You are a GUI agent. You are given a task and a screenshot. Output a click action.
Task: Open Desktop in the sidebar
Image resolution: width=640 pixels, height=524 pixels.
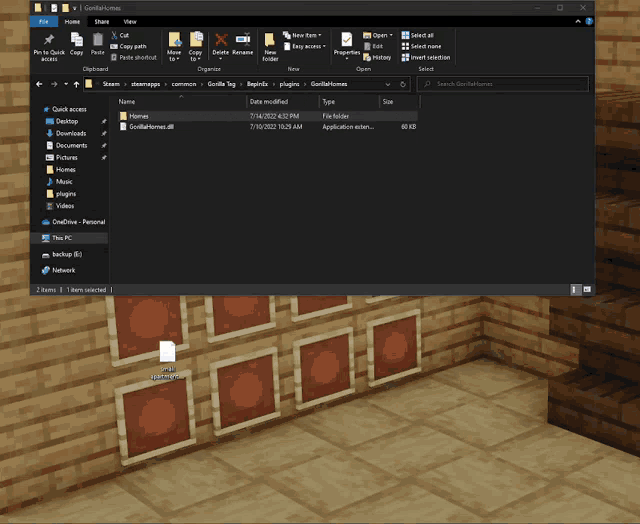[x=67, y=121]
